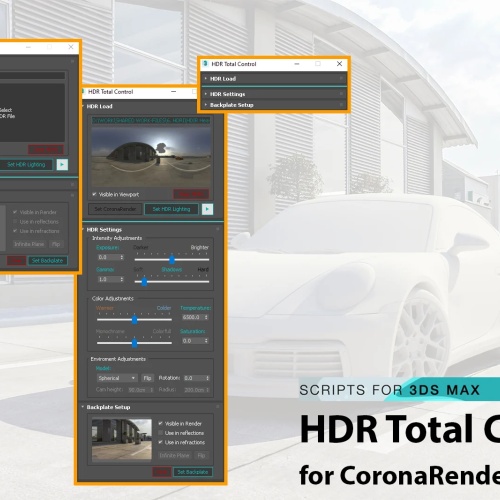Click the Soft–Hard shadows slider handle
This screenshot has height=500, width=500.
coord(144,281)
